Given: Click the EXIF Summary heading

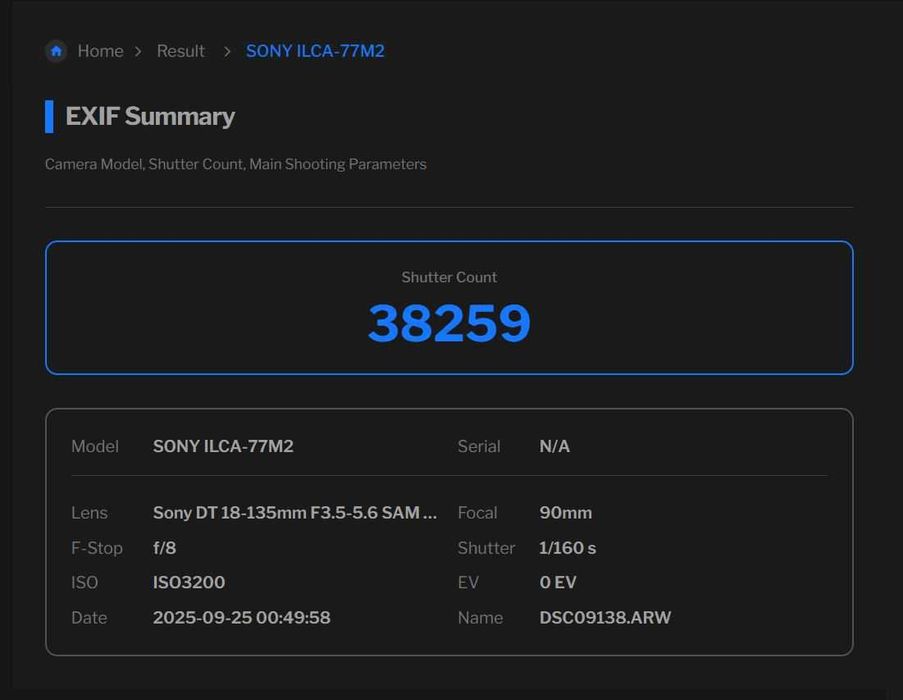Looking at the screenshot, I should [x=150, y=116].
